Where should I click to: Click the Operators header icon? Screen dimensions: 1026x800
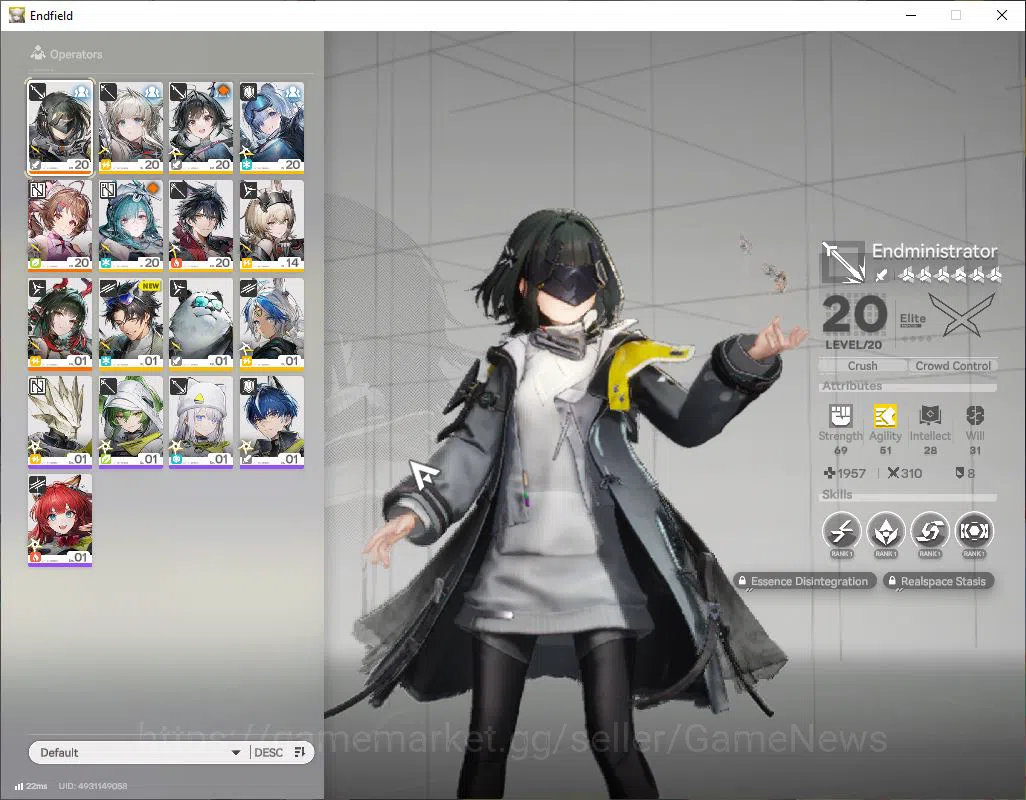(38, 53)
